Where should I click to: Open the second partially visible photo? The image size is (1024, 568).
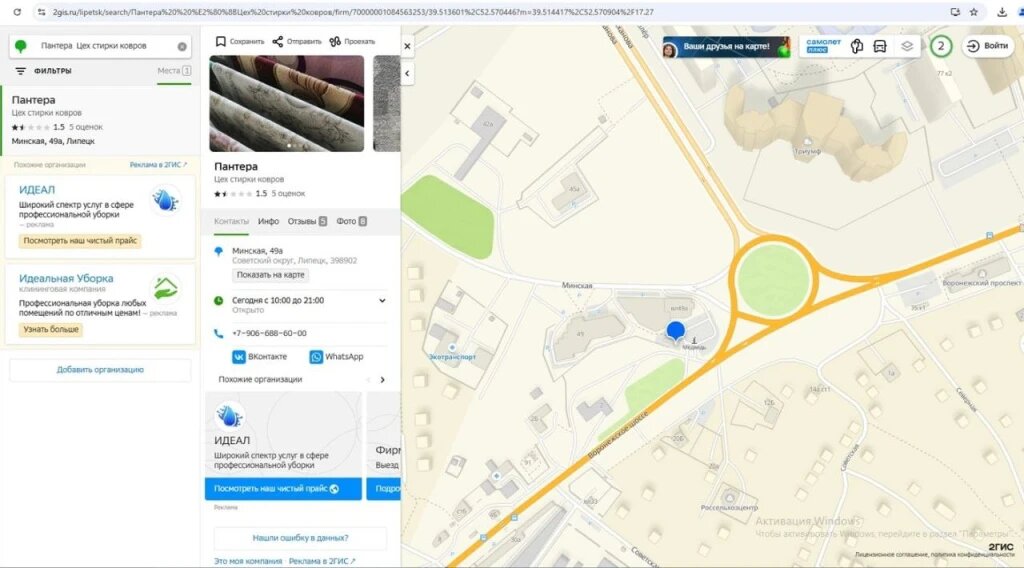[387, 103]
